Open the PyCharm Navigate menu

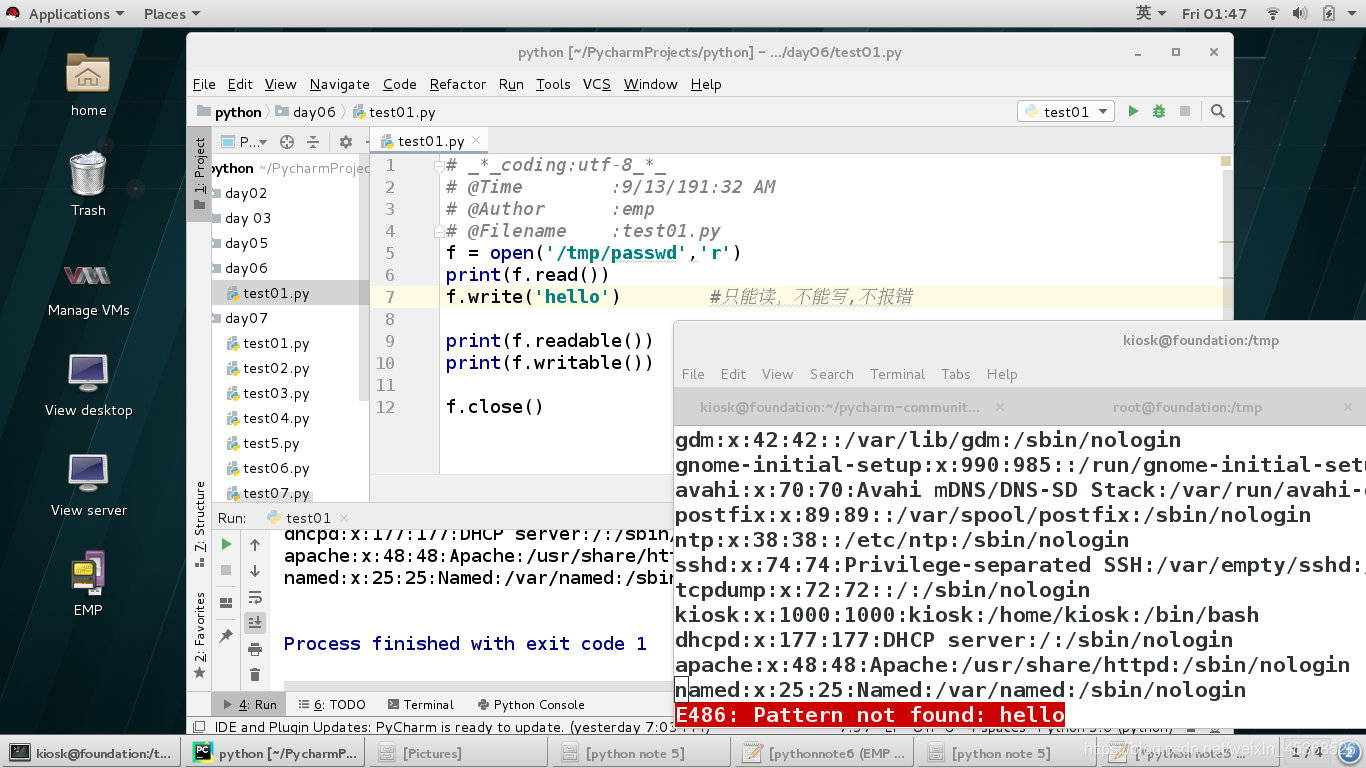click(x=339, y=84)
